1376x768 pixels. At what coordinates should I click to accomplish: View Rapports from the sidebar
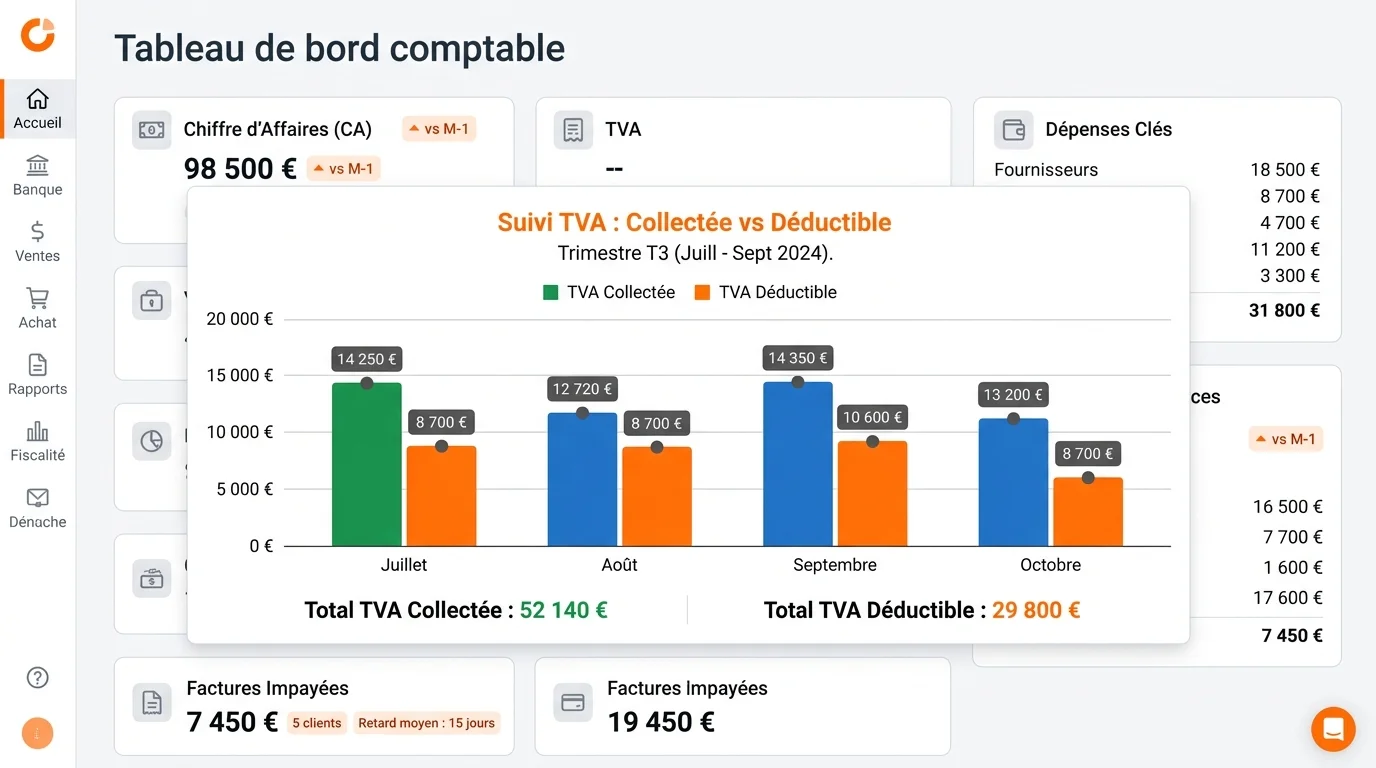click(x=37, y=375)
